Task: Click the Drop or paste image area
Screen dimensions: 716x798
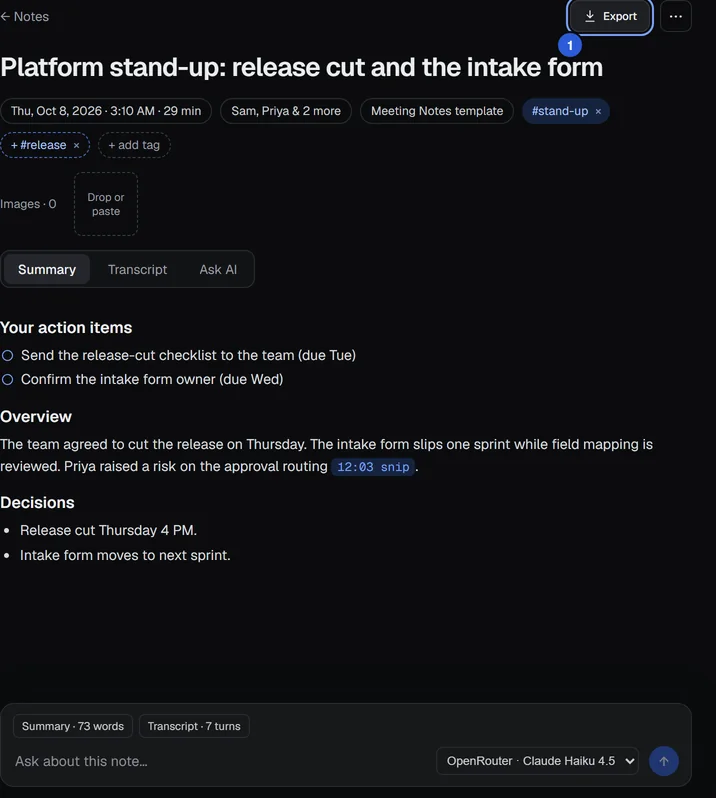Action: pos(106,204)
